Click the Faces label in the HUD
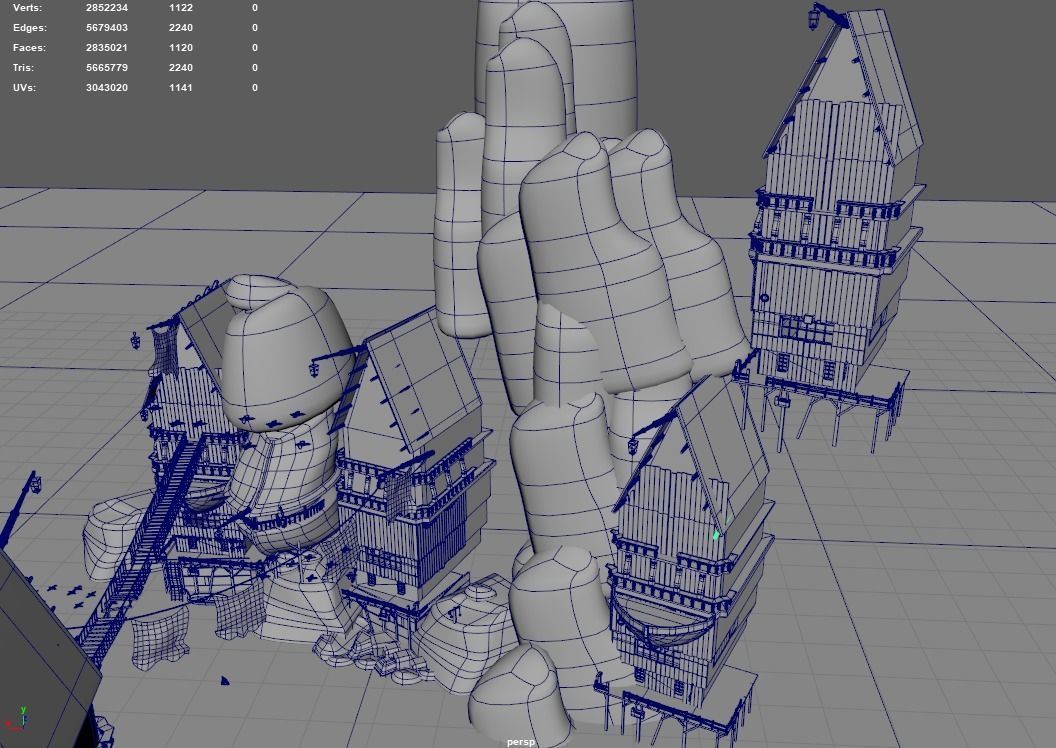1056x748 pixels. tap(29, 48)
